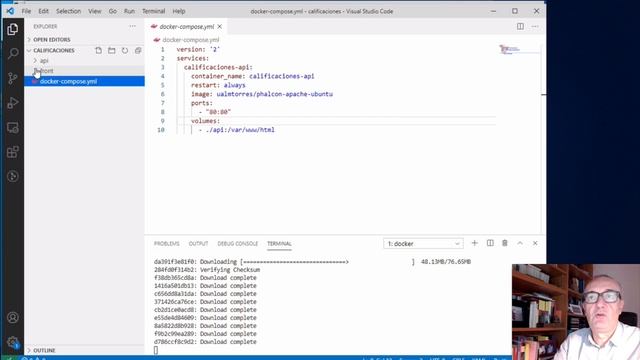Select the docker-compose.yml editor tab
This screenshot has height=360, width=640.
pos(187,27)
